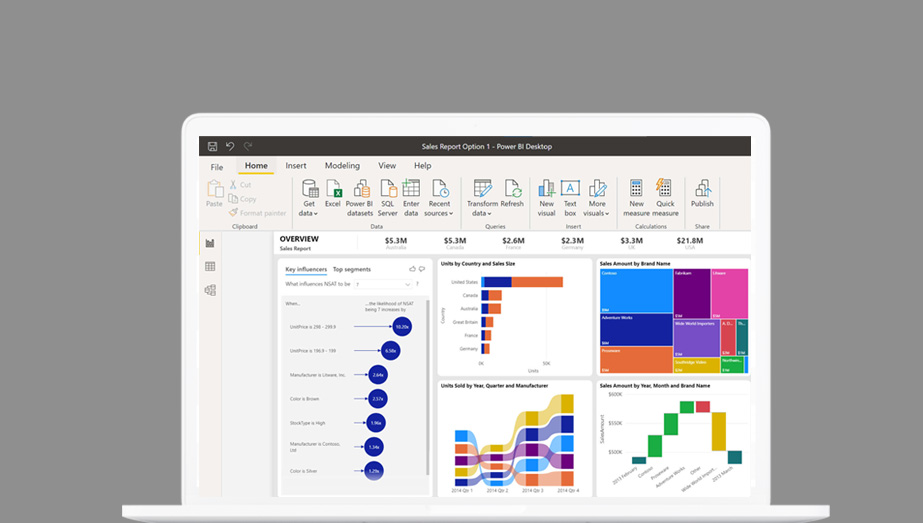Refresh the queries
The image size is (923, 523).
coord(512,193)
